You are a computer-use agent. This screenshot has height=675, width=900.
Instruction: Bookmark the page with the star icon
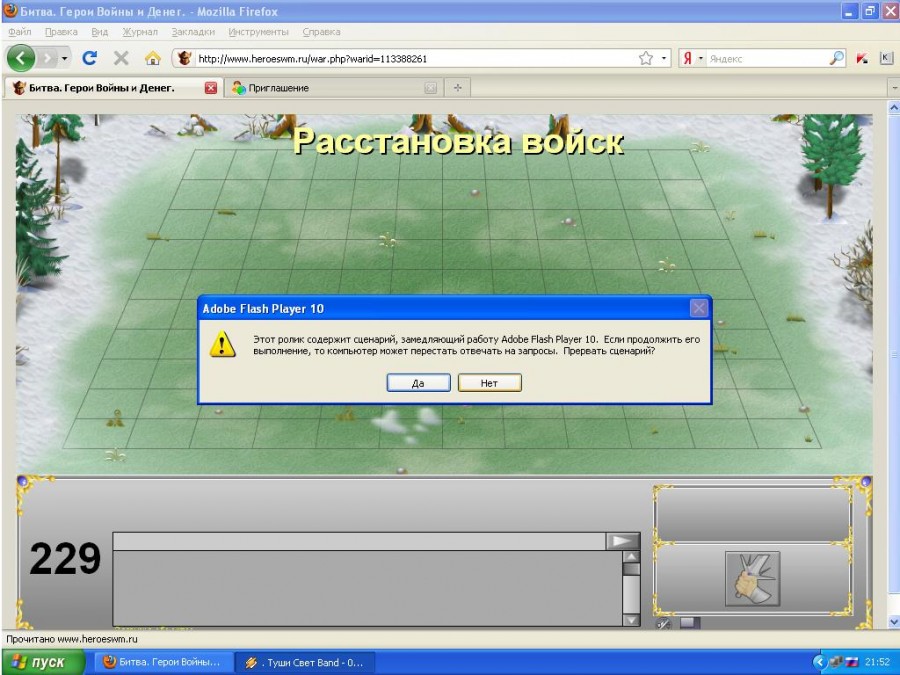[x=646, y=58]
